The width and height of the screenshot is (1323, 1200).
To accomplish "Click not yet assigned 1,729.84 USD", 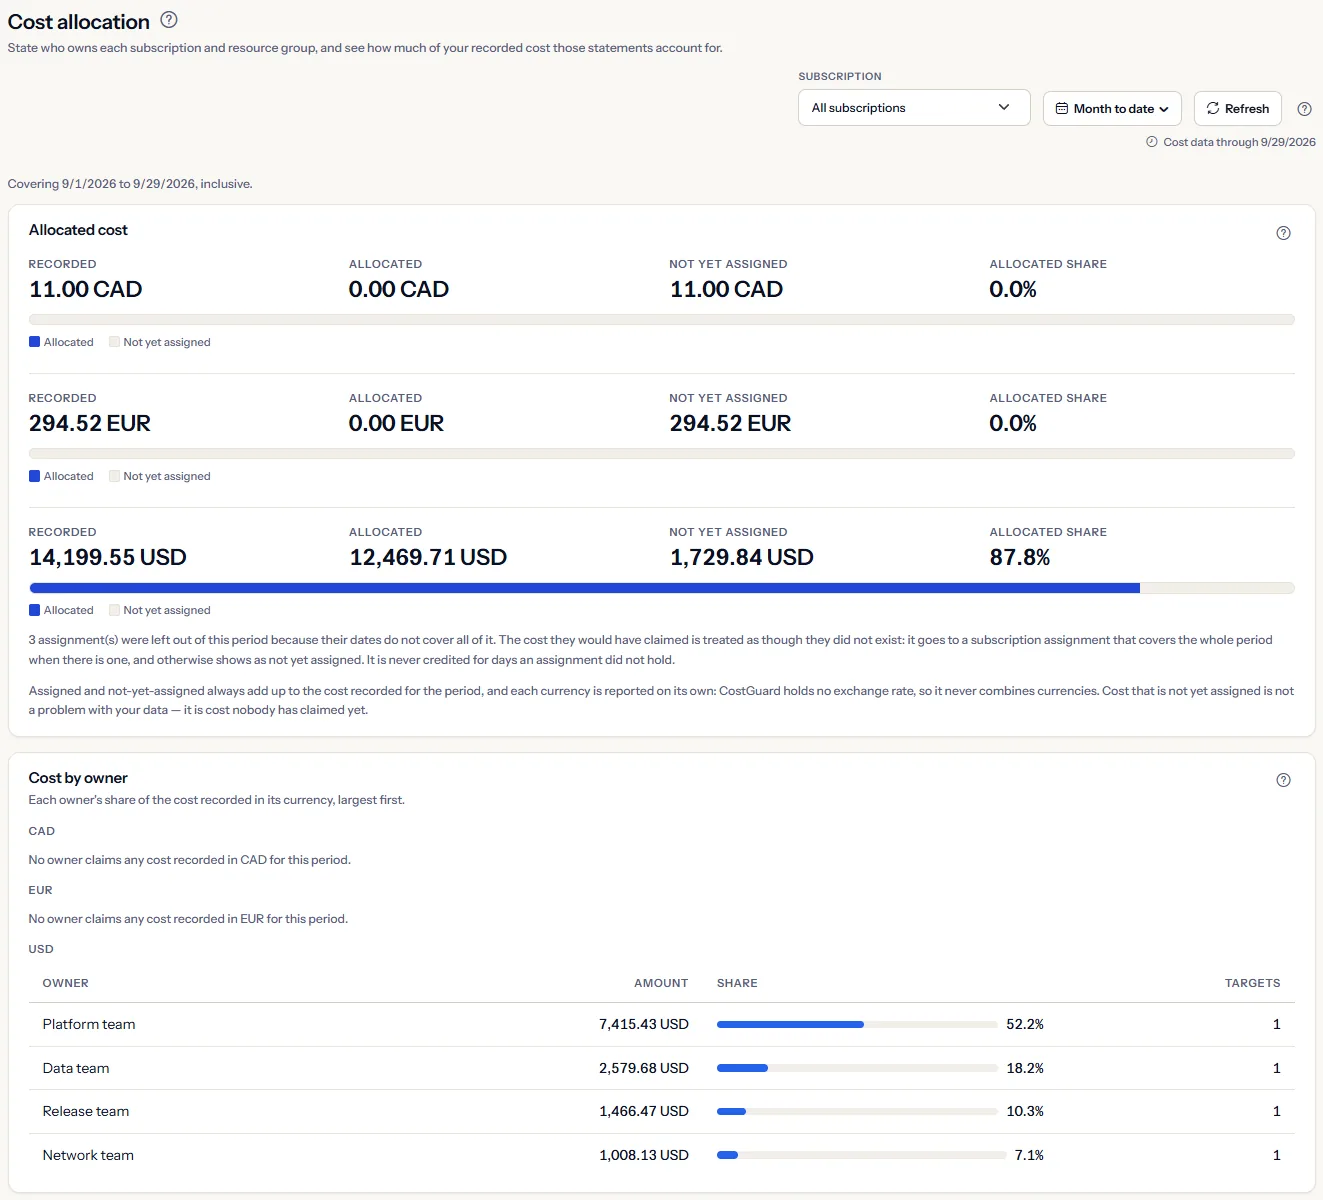I will coord(741,557).
